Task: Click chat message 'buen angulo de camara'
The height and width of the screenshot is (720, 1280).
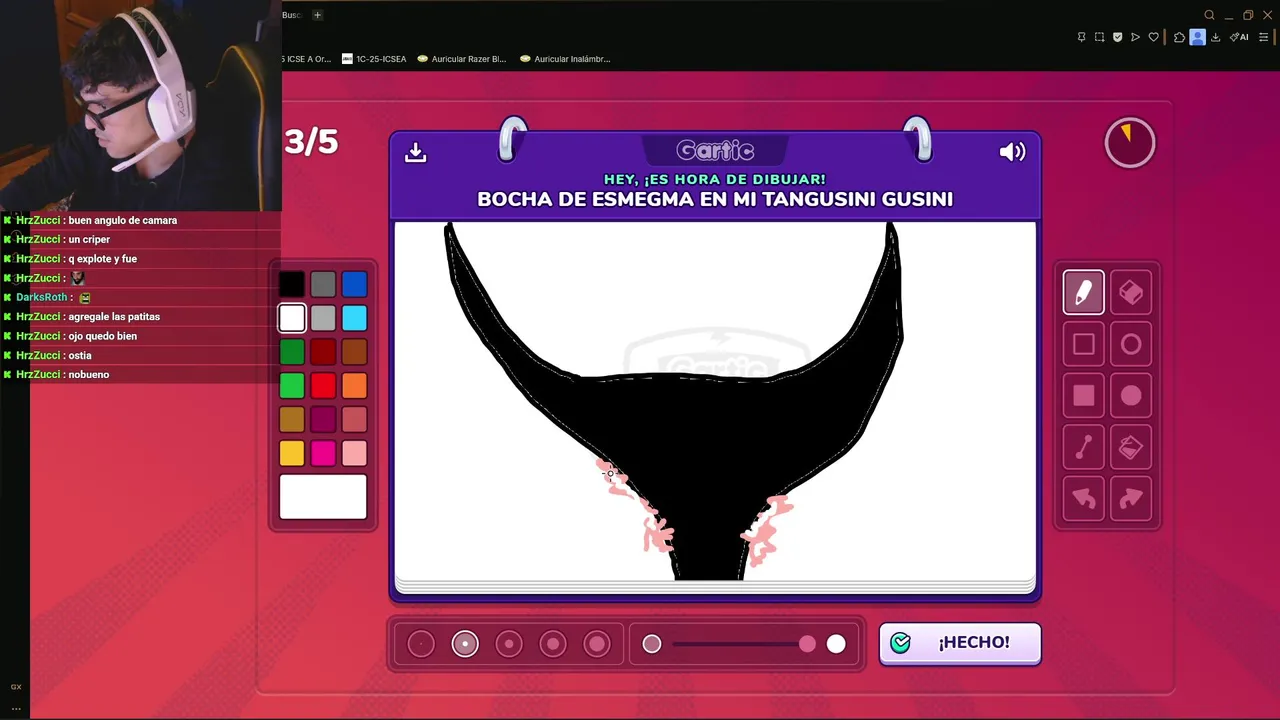Action: [x=122, y=220]
